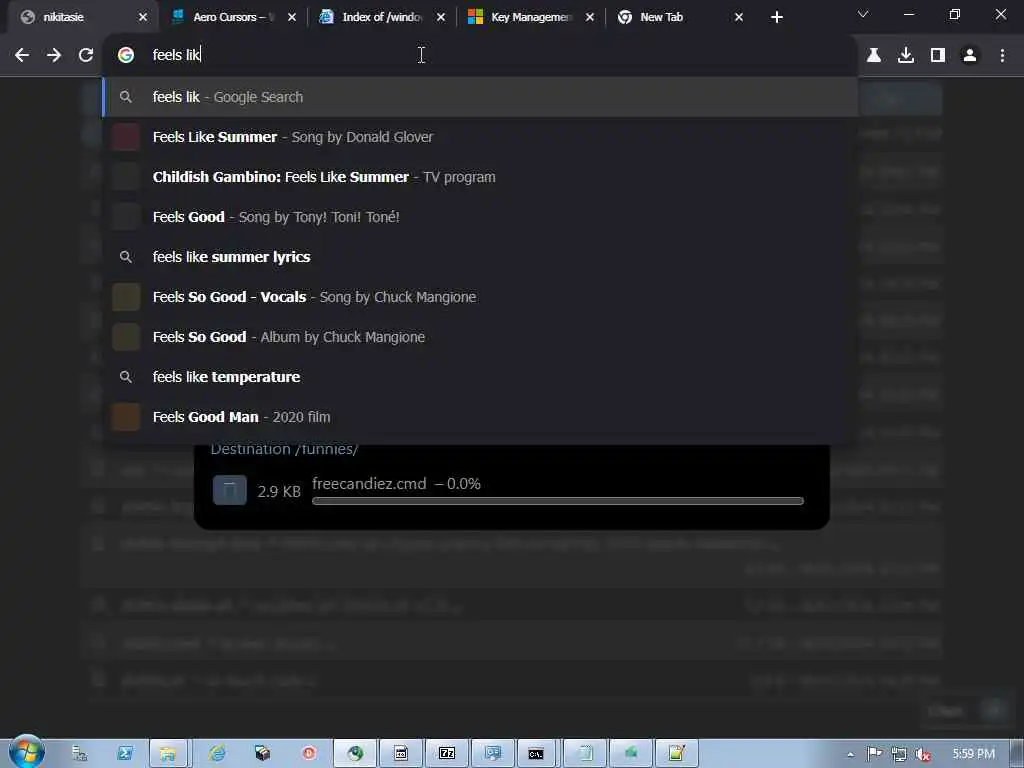1024x768 pixels.
Task: Open the red circle app on taskbar
Action: coord(309,754)
